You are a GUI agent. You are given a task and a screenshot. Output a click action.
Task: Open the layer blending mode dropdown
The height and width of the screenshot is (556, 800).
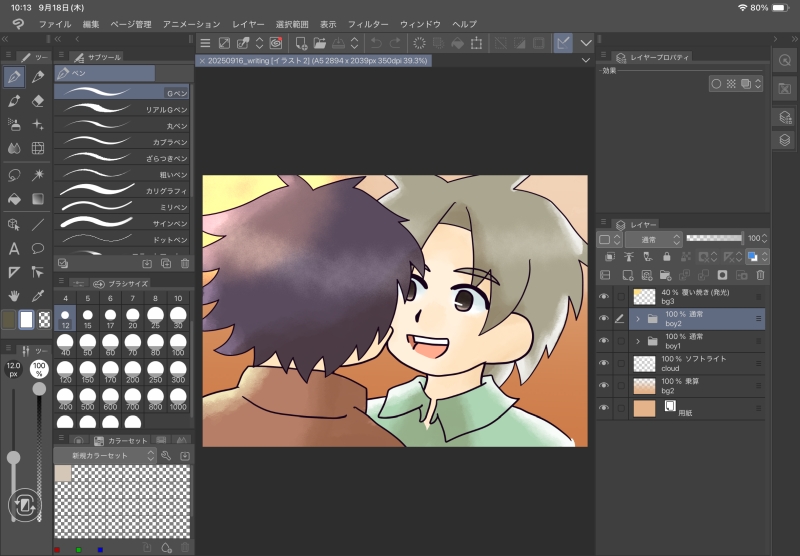click(x=653, y=240)
